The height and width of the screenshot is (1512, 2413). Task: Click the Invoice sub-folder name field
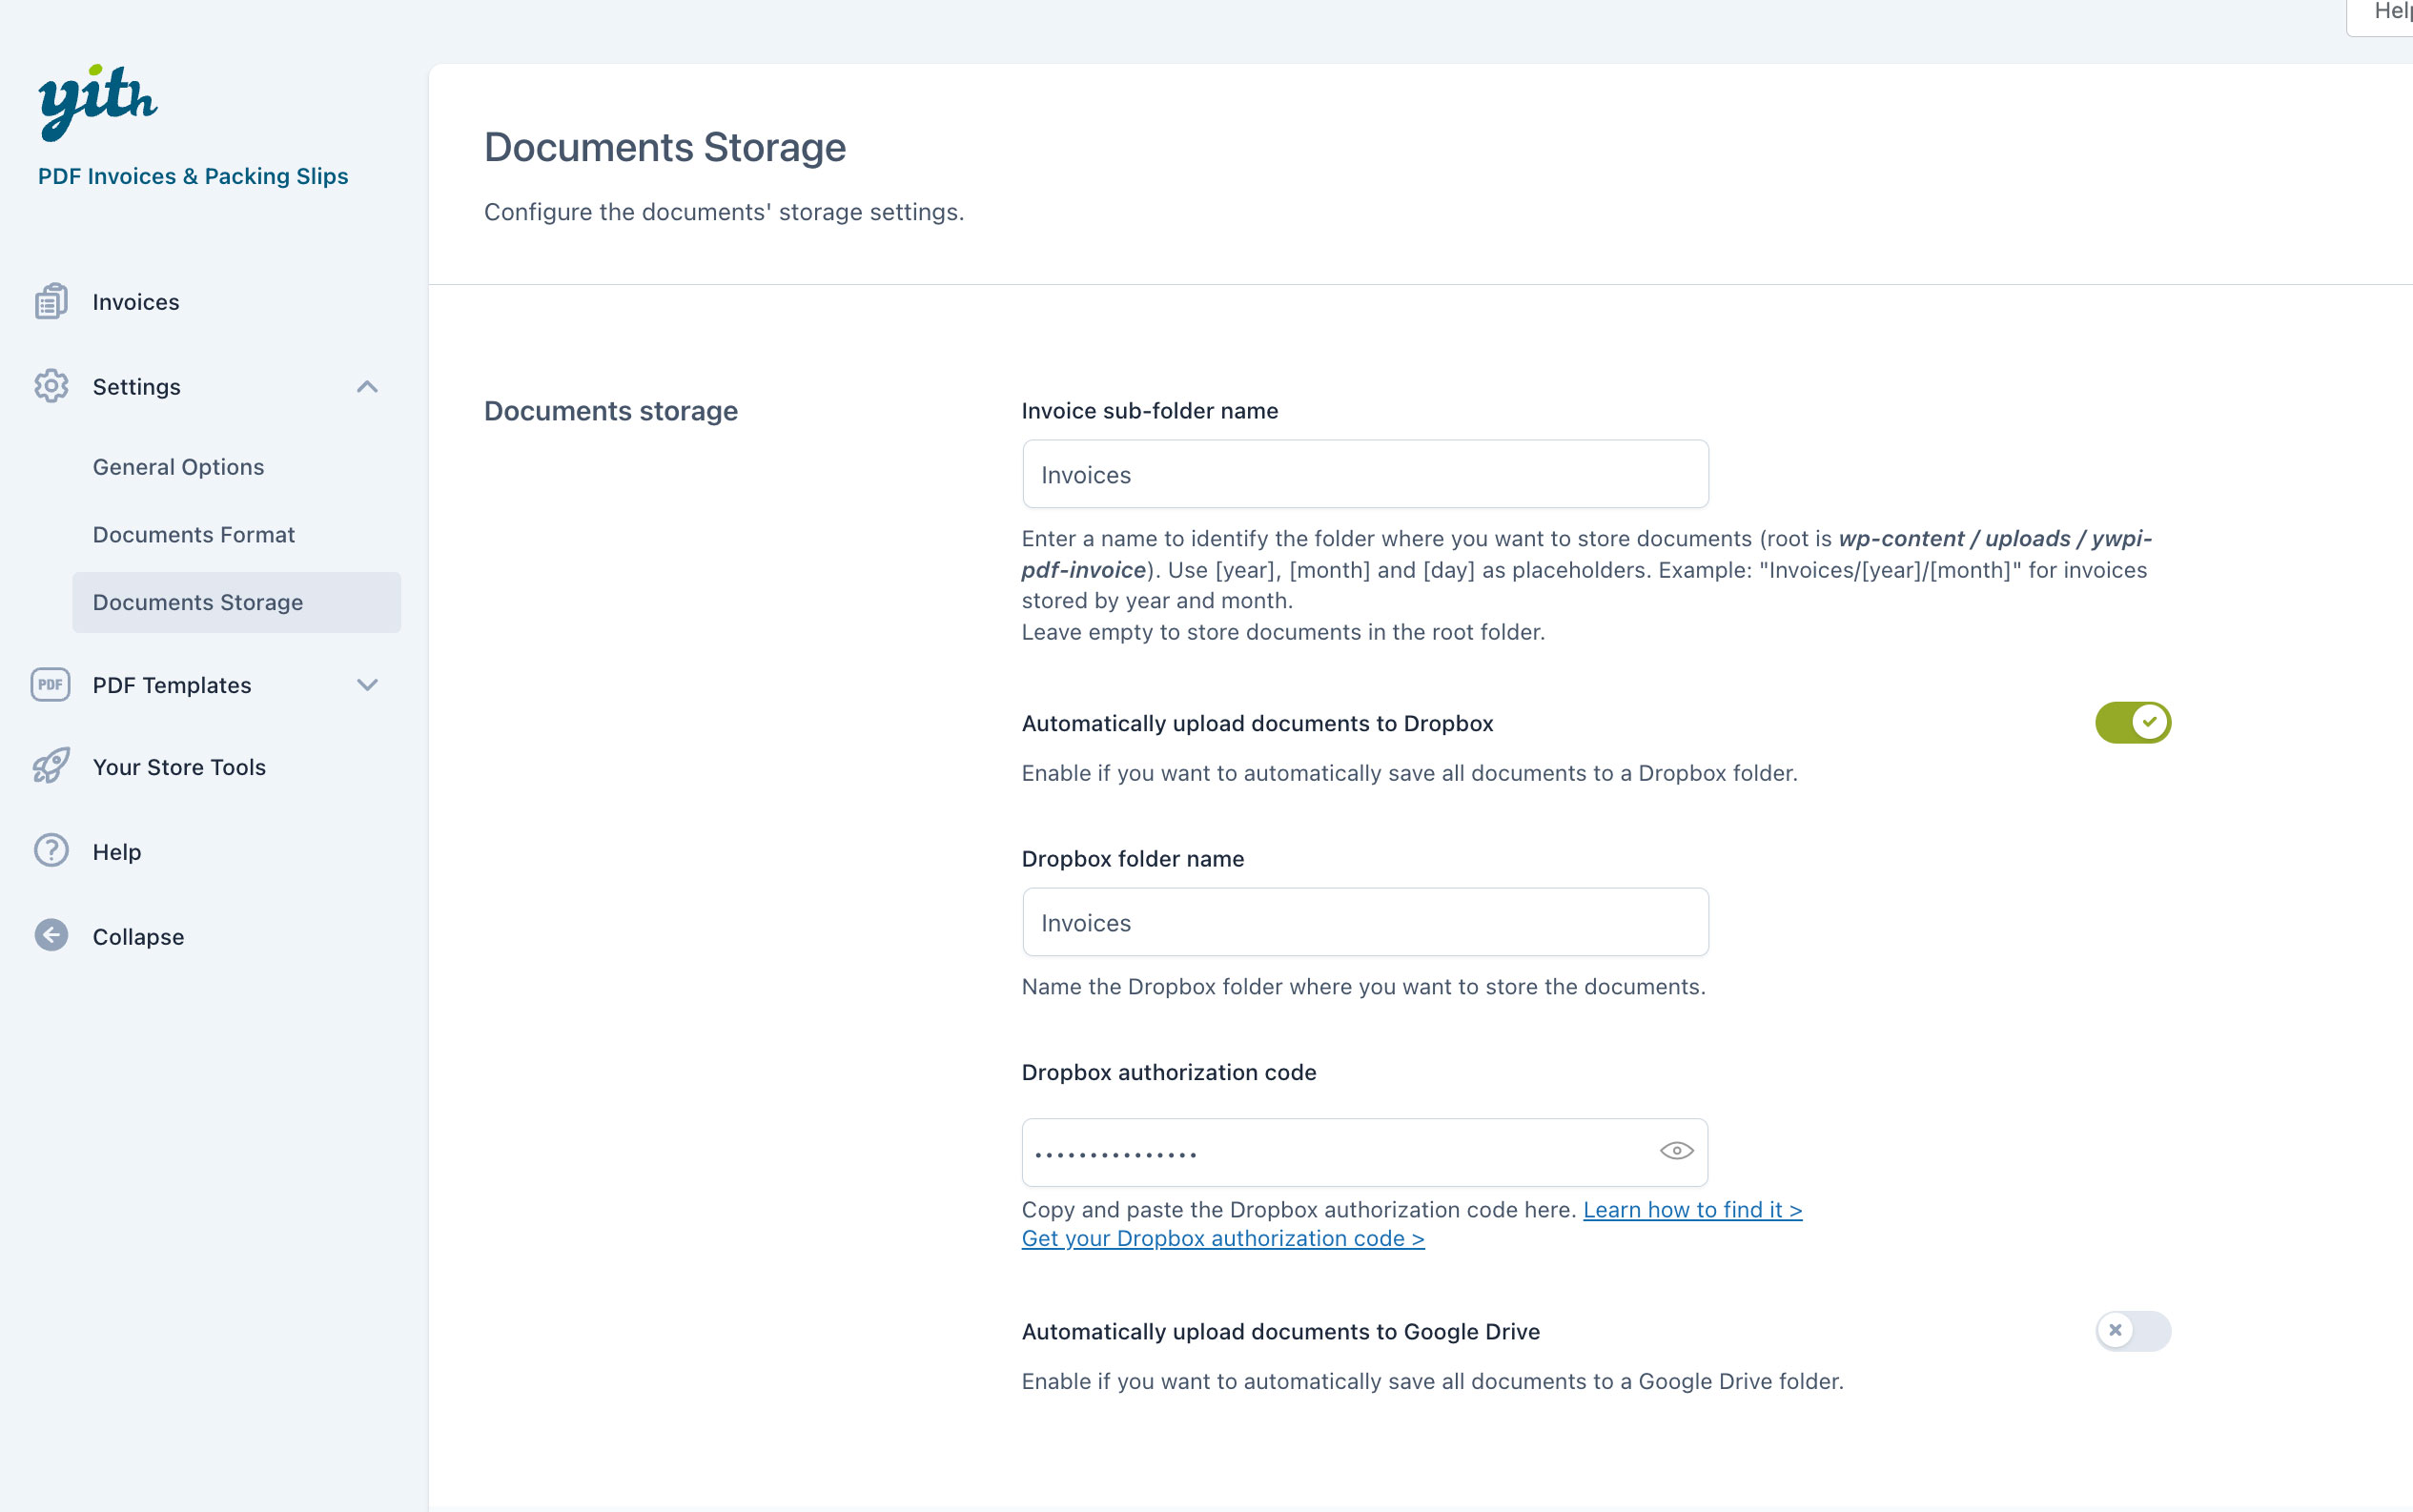click(x=1364, y=475)
